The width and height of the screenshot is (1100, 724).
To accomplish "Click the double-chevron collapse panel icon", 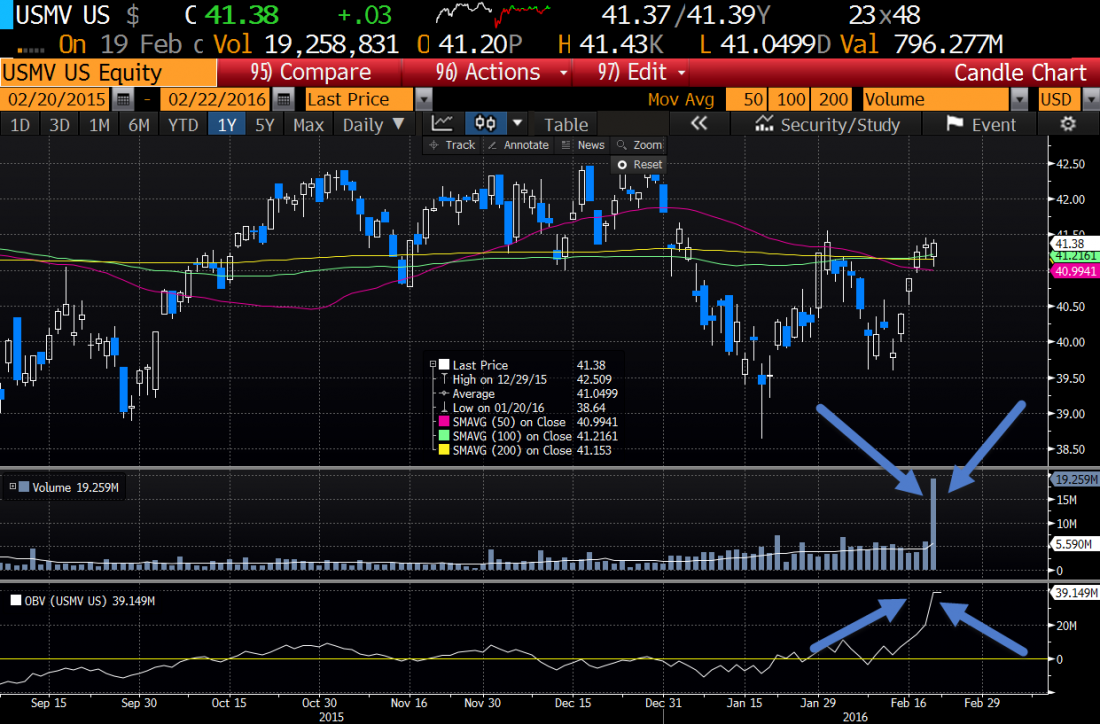I will pos(699,124).
